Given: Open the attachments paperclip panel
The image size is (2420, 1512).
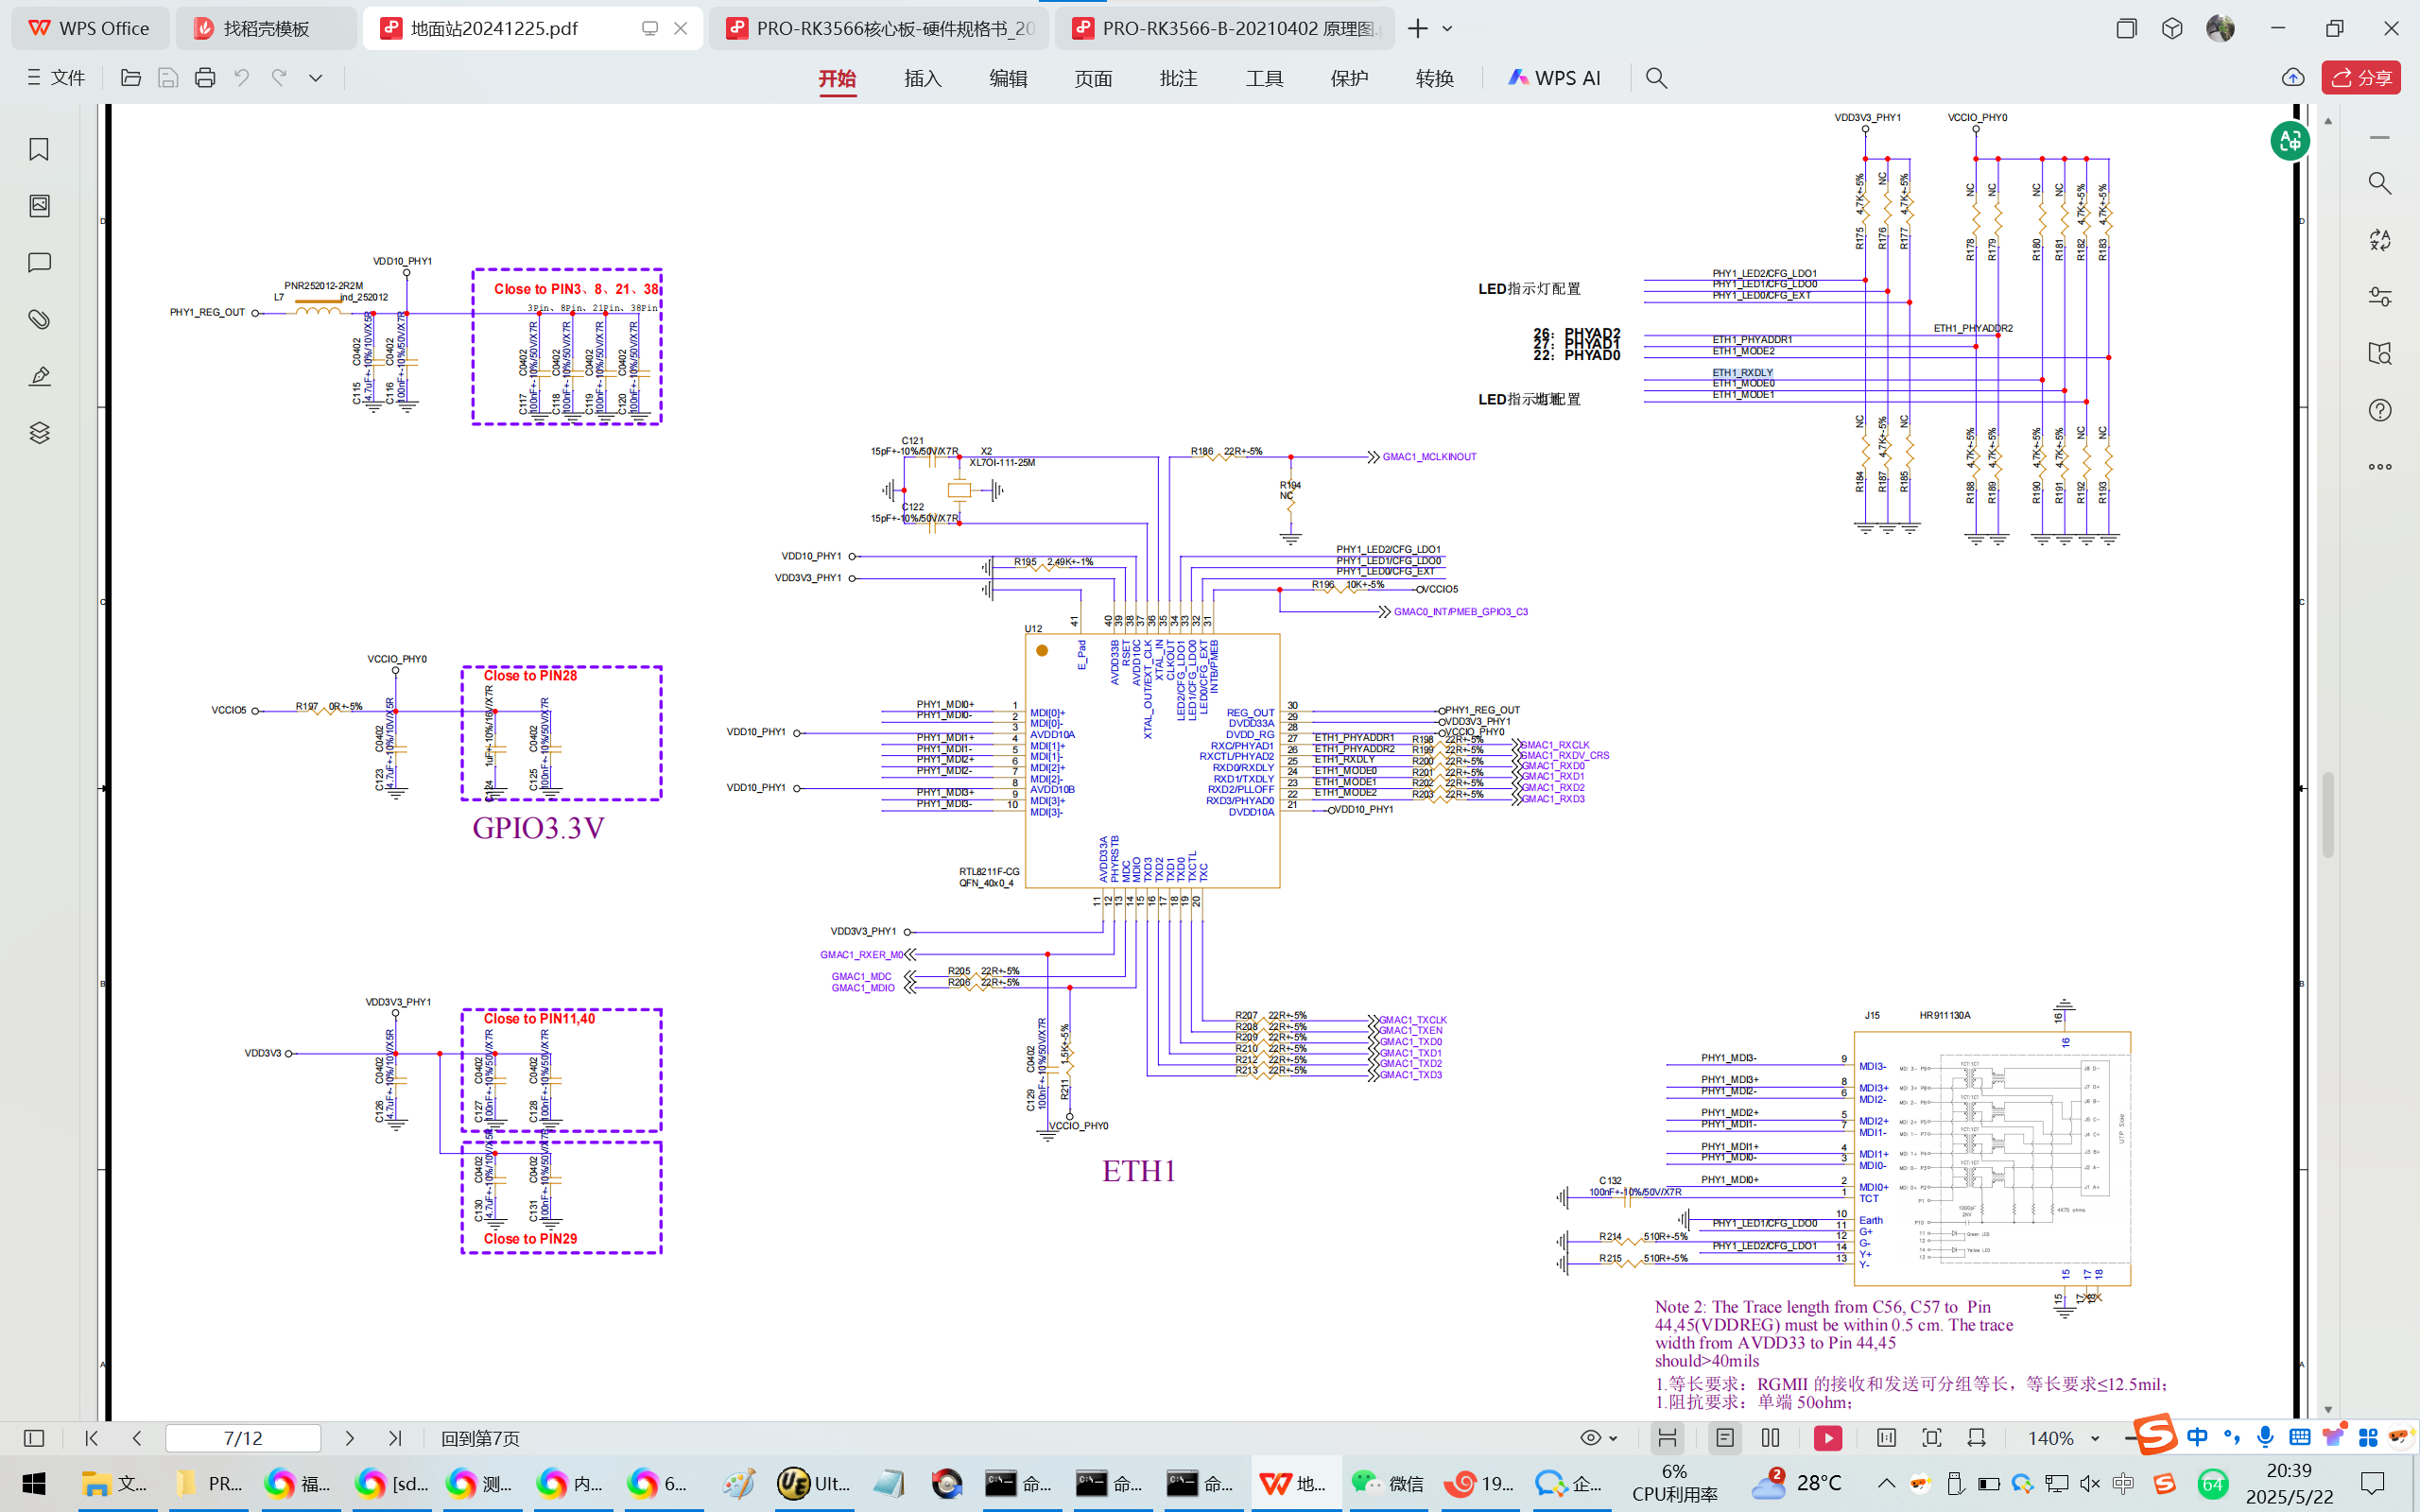Looking at the screenshot, I should [x=39, y=319].
